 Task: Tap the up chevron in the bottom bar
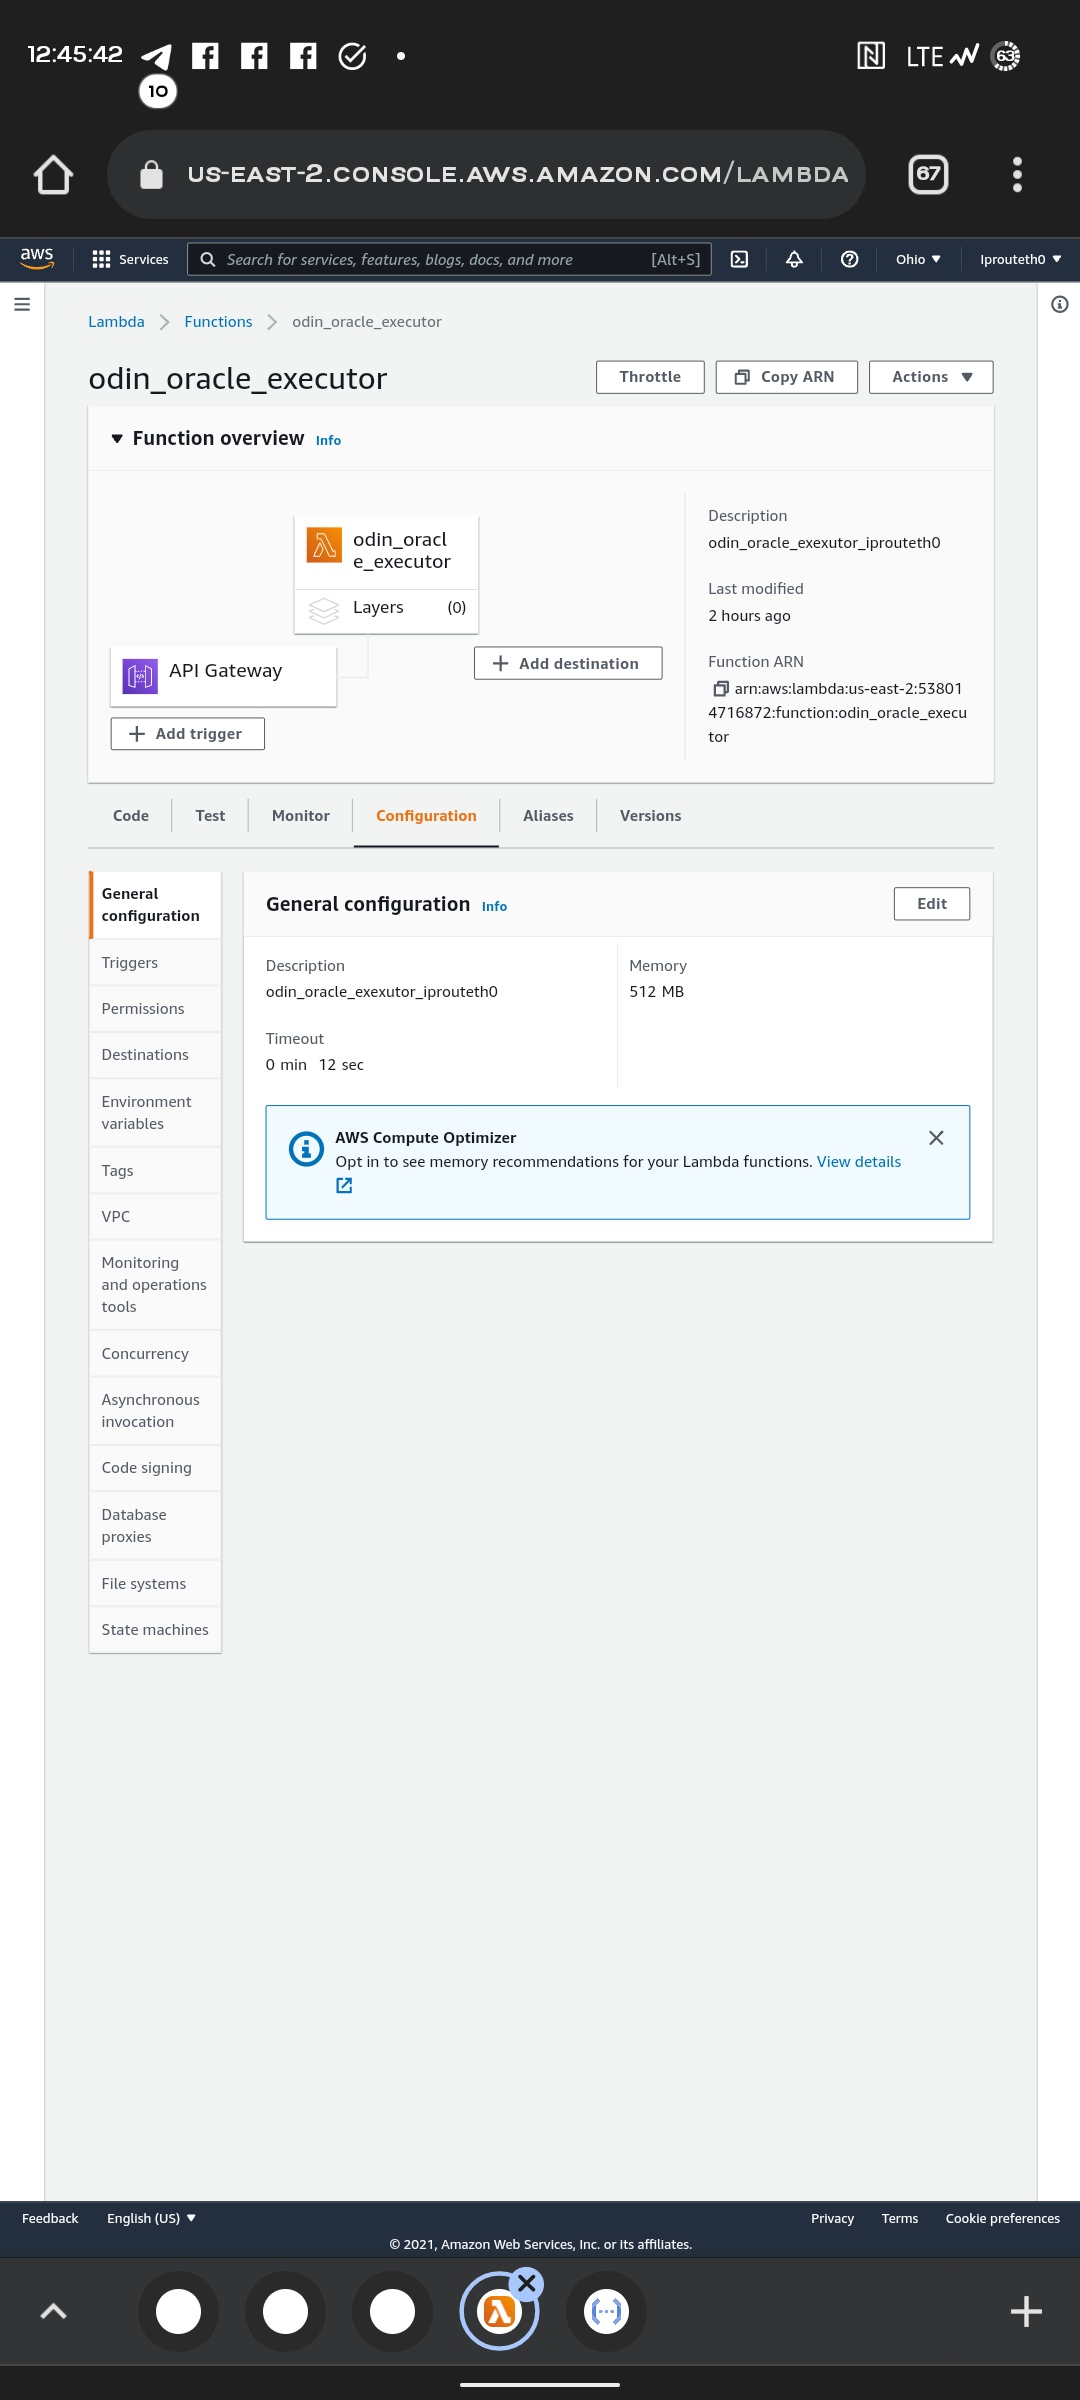pyautogui.click(x=53, y=2311)
